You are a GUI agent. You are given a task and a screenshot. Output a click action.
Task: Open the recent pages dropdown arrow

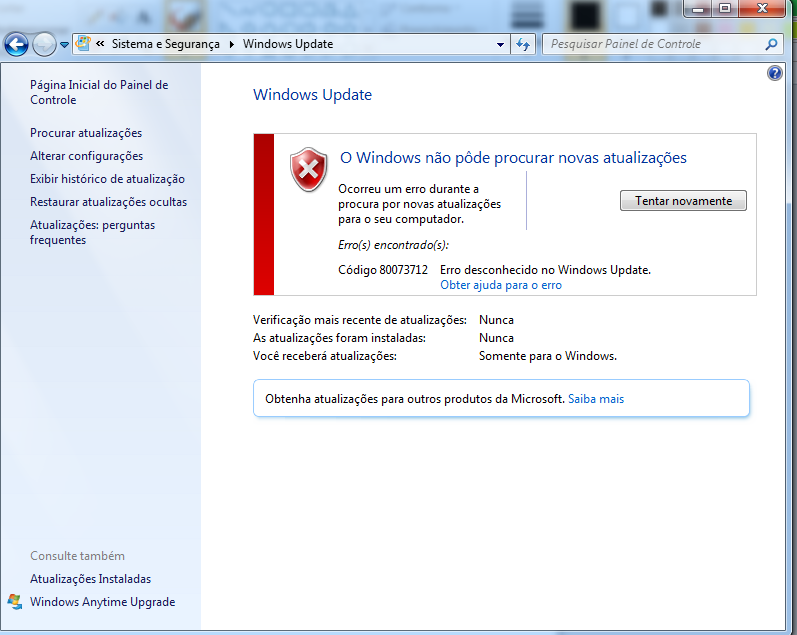(65, 45)
